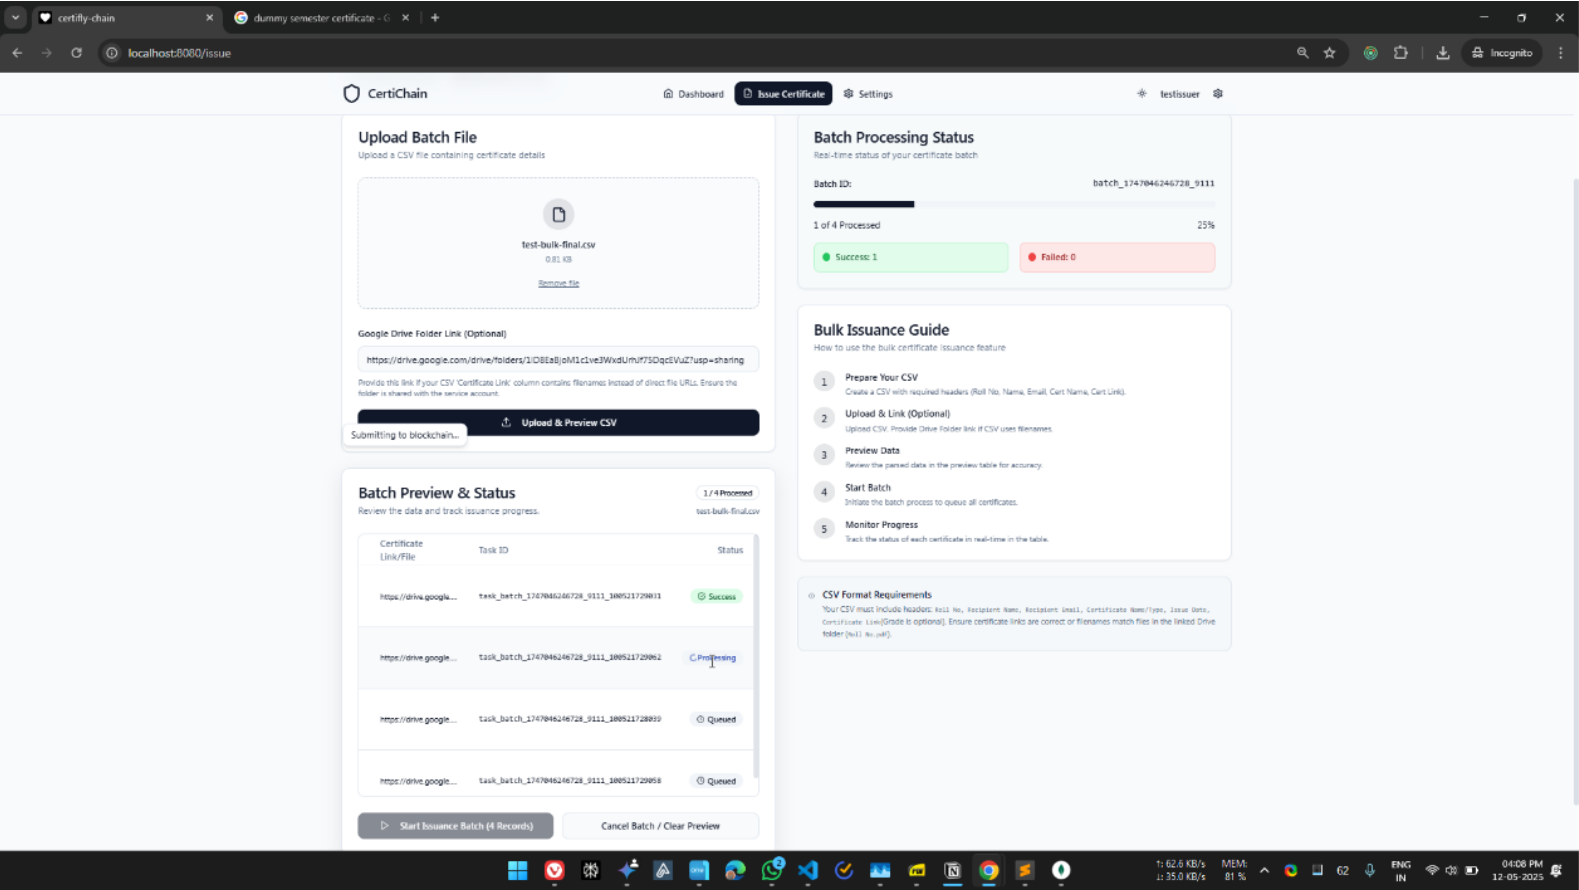
Task: Open Visual Studio Code from taskbar
Action: coord(807,870)
